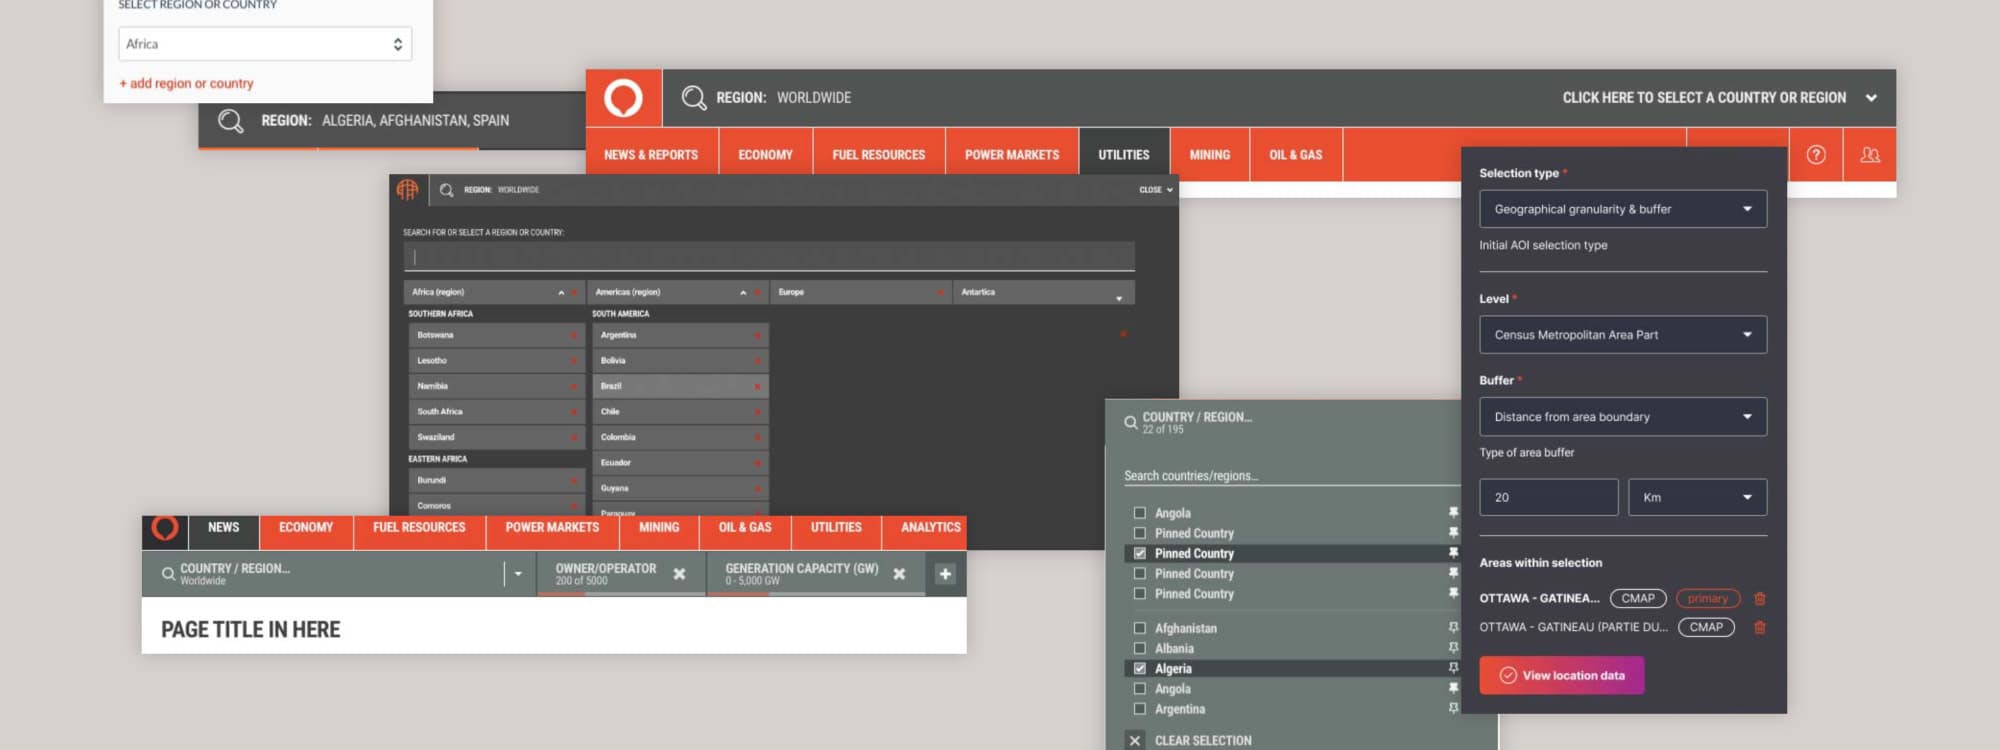2000x750 pixels.
Task: Click the progress bar under Owner/Operator
Action: [621, 594]
